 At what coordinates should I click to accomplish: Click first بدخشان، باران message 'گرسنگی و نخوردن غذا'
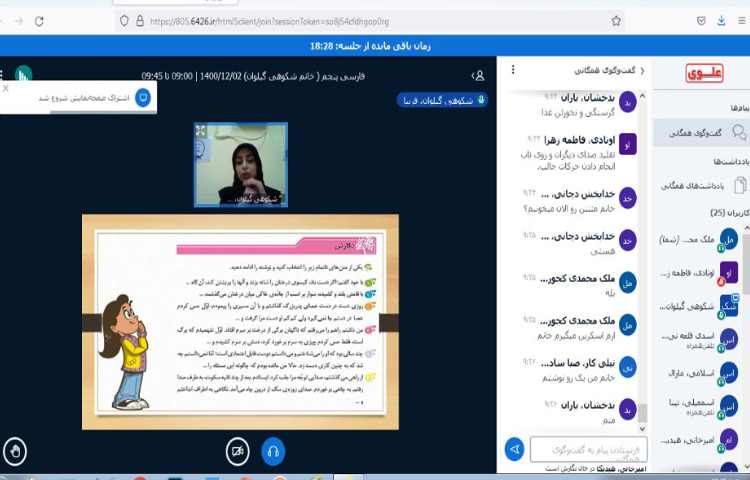point(578,113)
